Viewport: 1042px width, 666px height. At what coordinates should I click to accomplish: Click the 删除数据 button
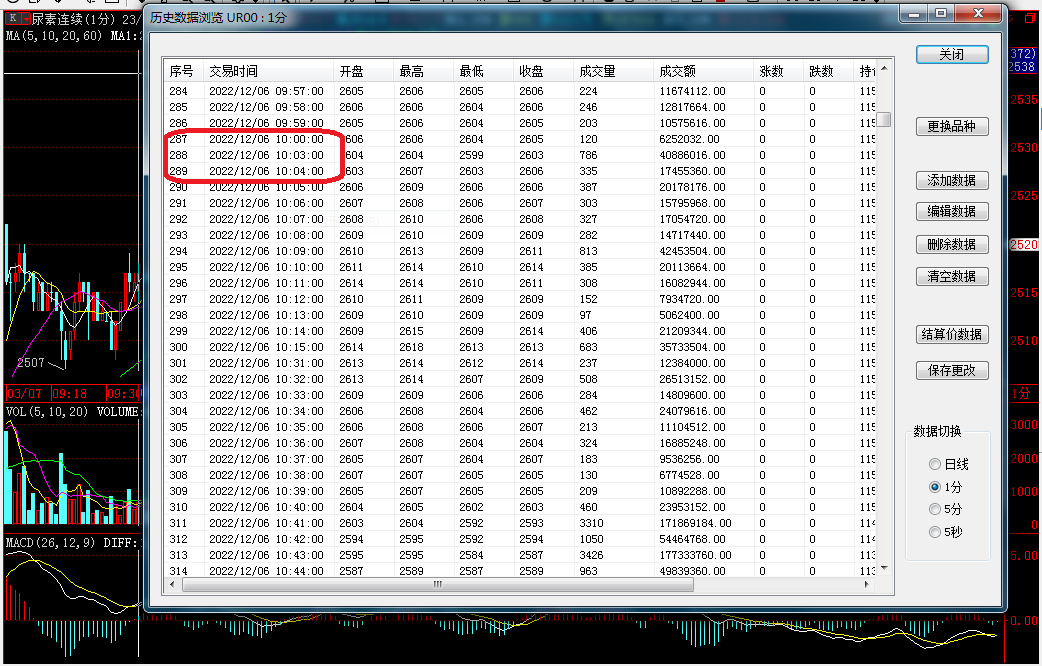(951, 245)
